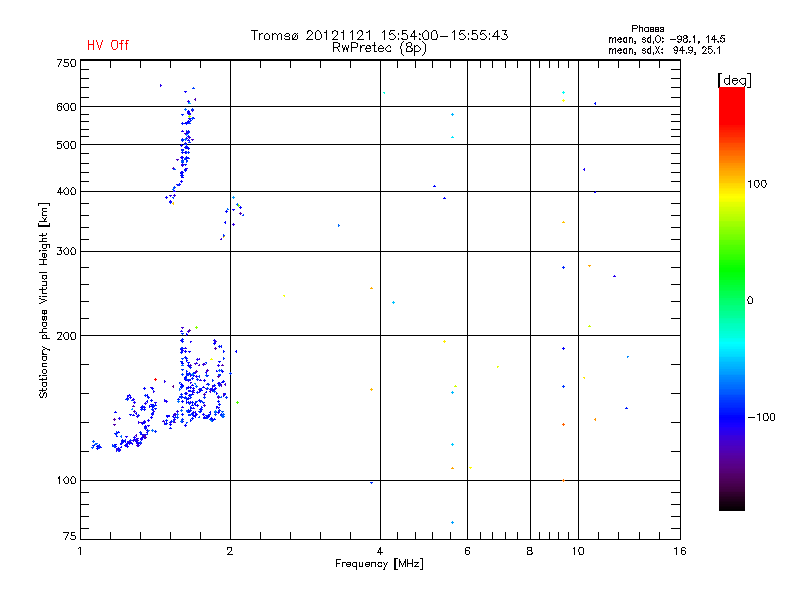Click the x-axis tick label "8"

point(530,551)
